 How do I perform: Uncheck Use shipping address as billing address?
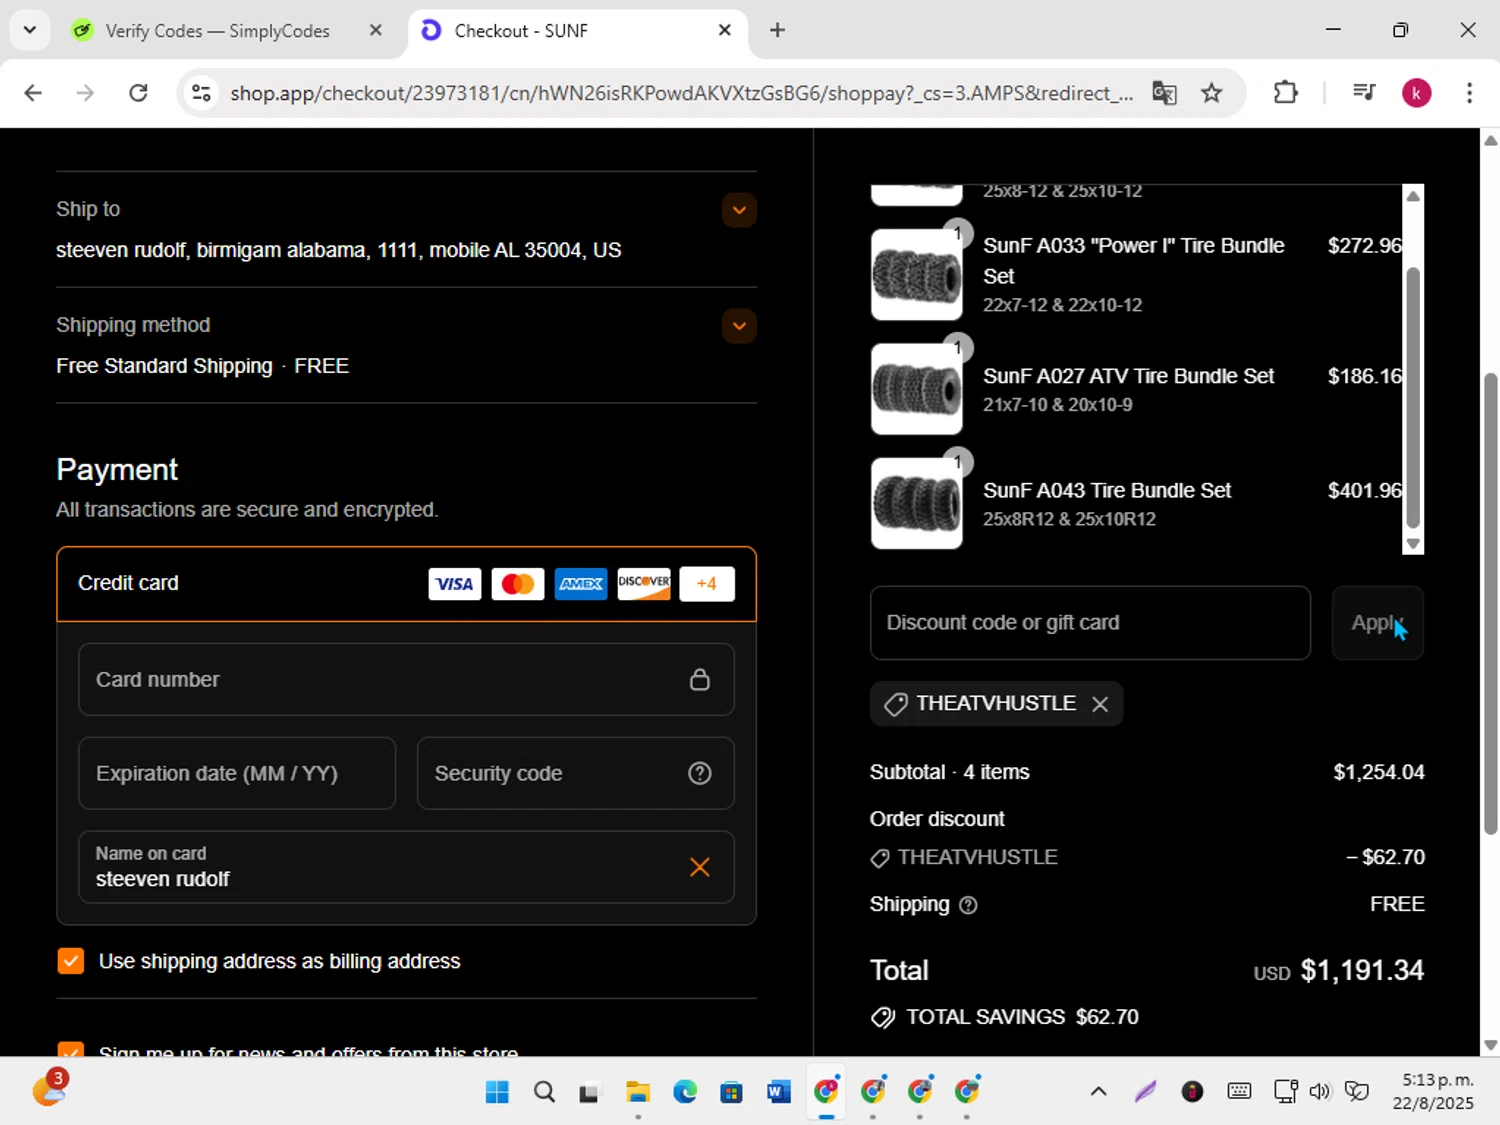tap(71, 961)
